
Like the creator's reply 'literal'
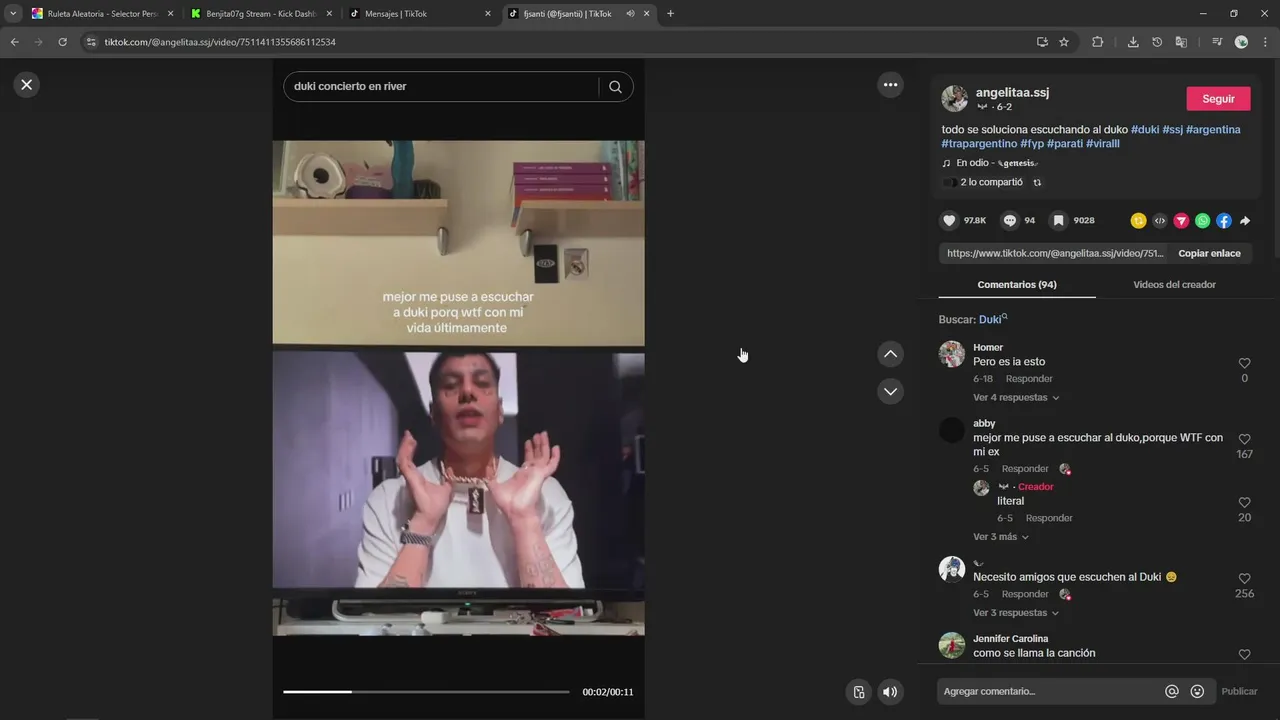[x=1245, y=502]
